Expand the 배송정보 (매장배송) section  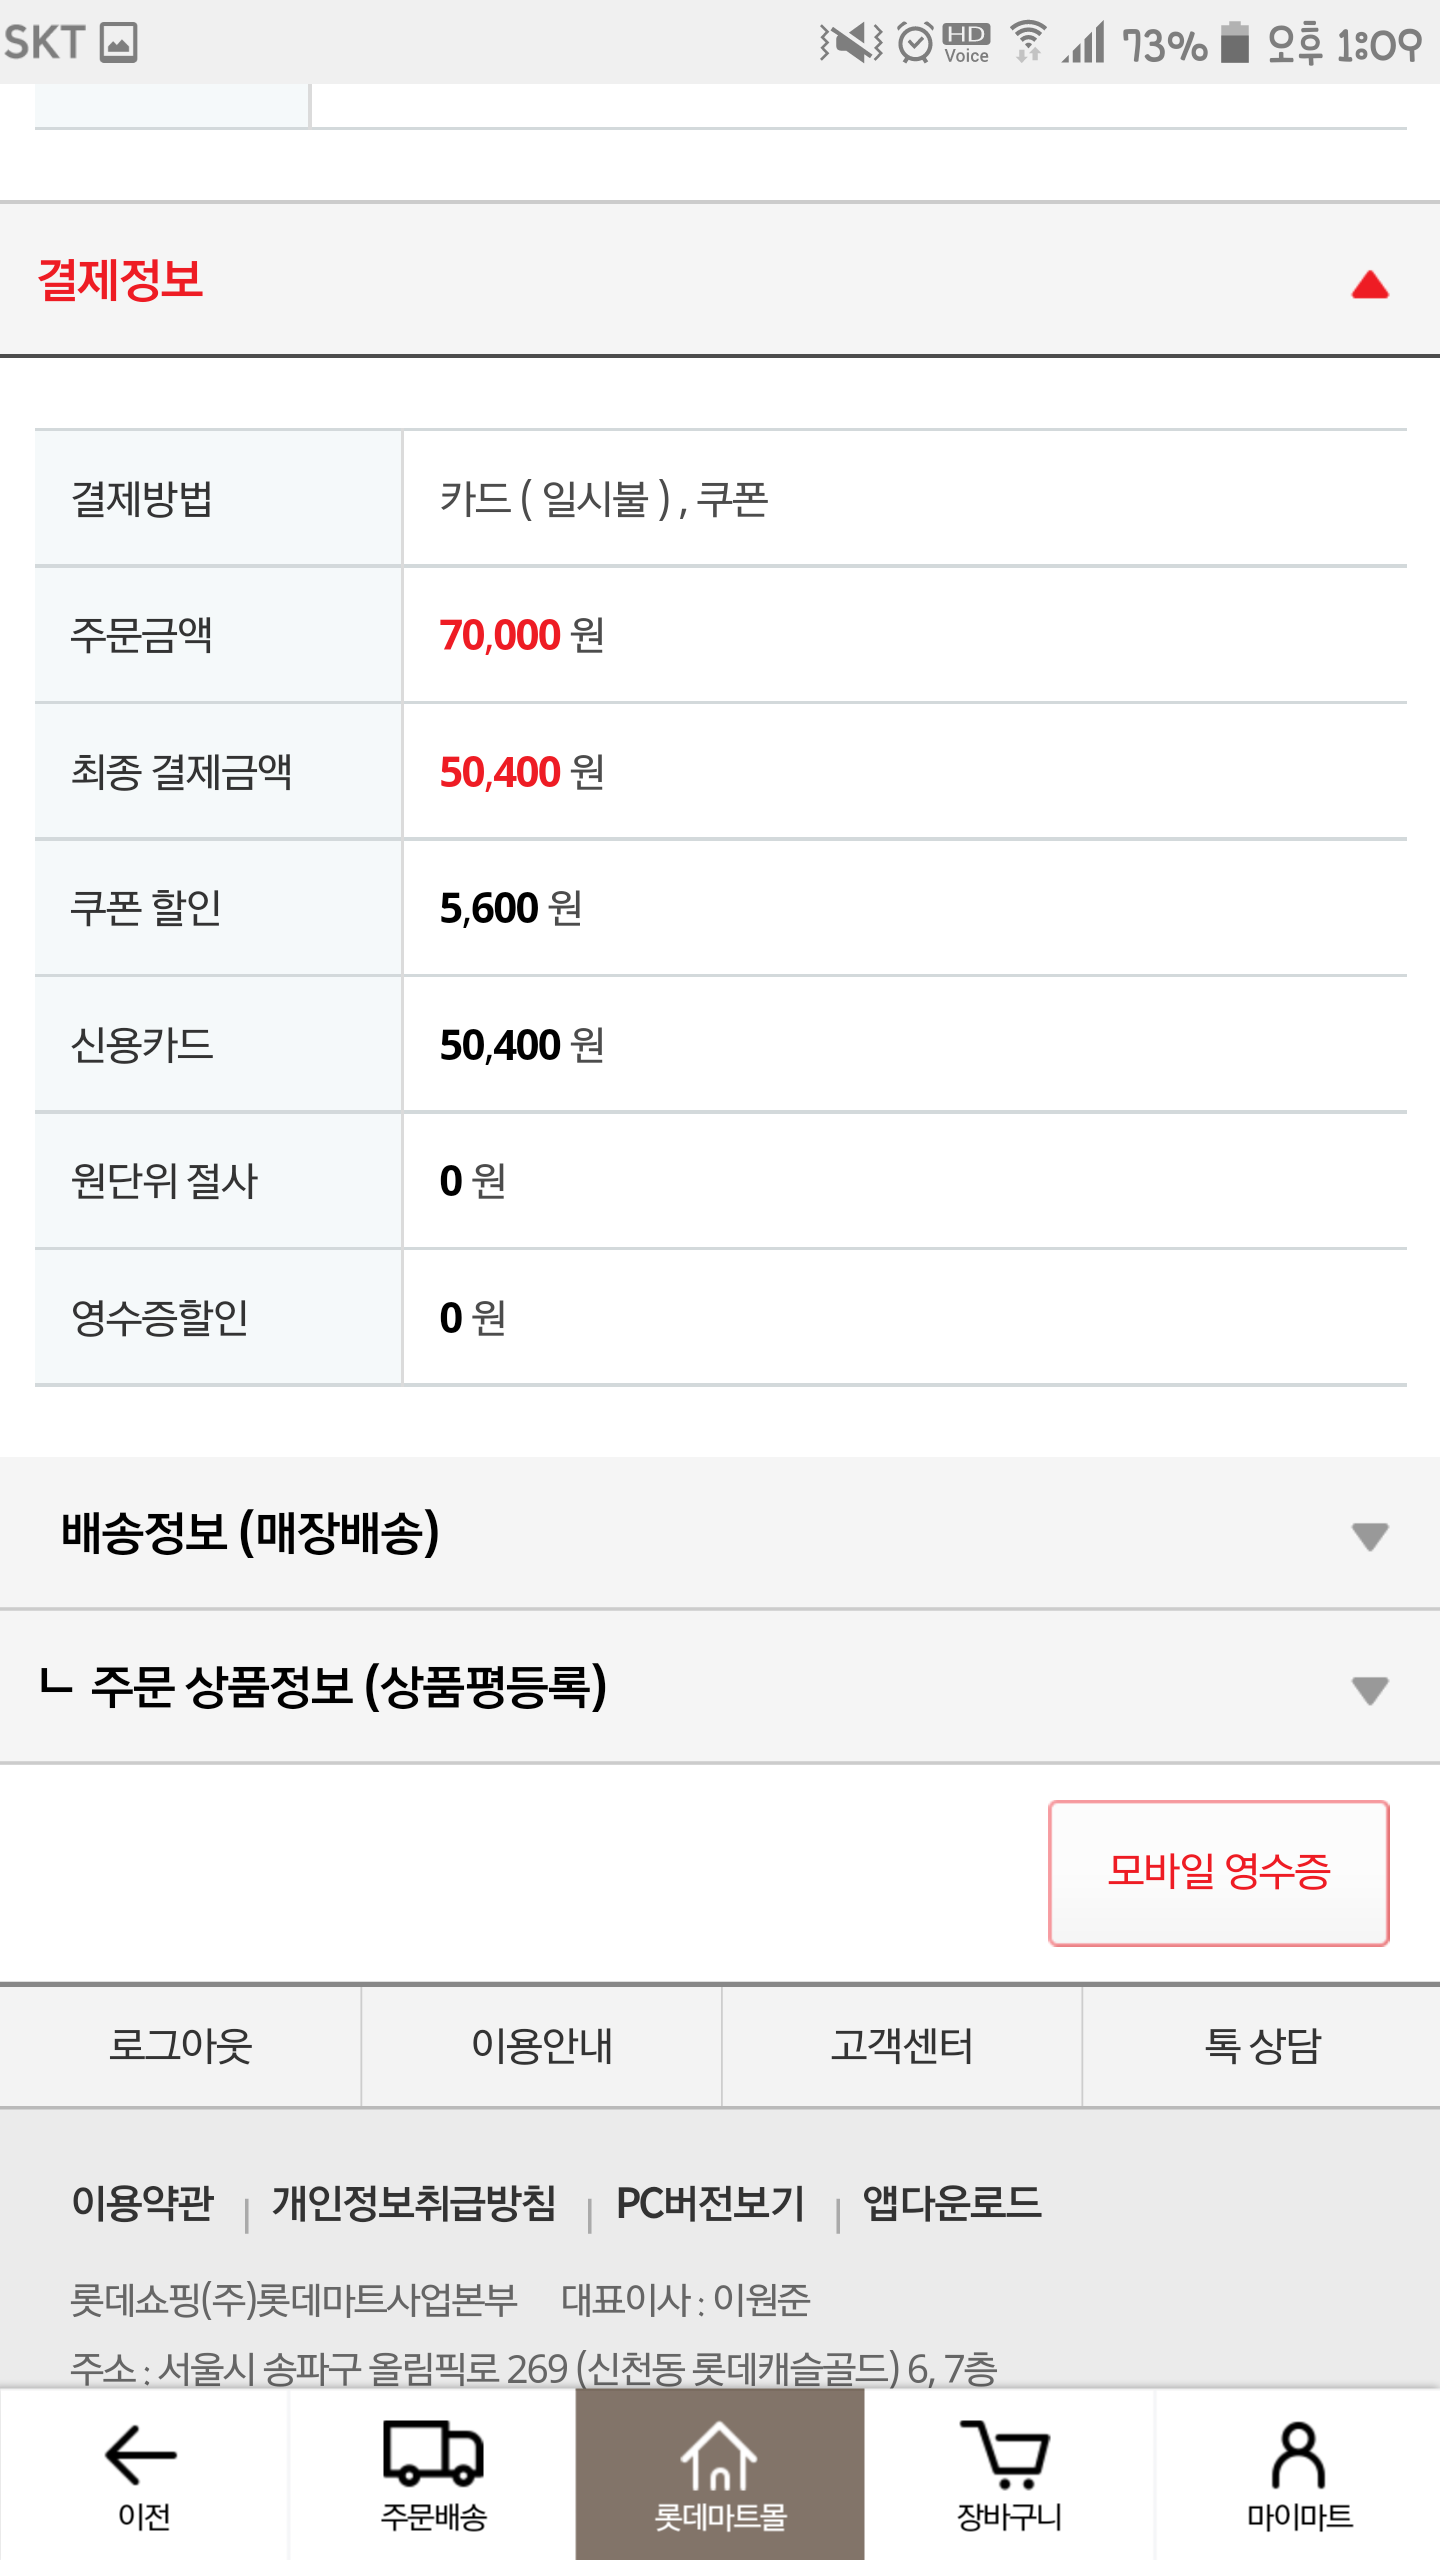click(x=1369, y=1535)
